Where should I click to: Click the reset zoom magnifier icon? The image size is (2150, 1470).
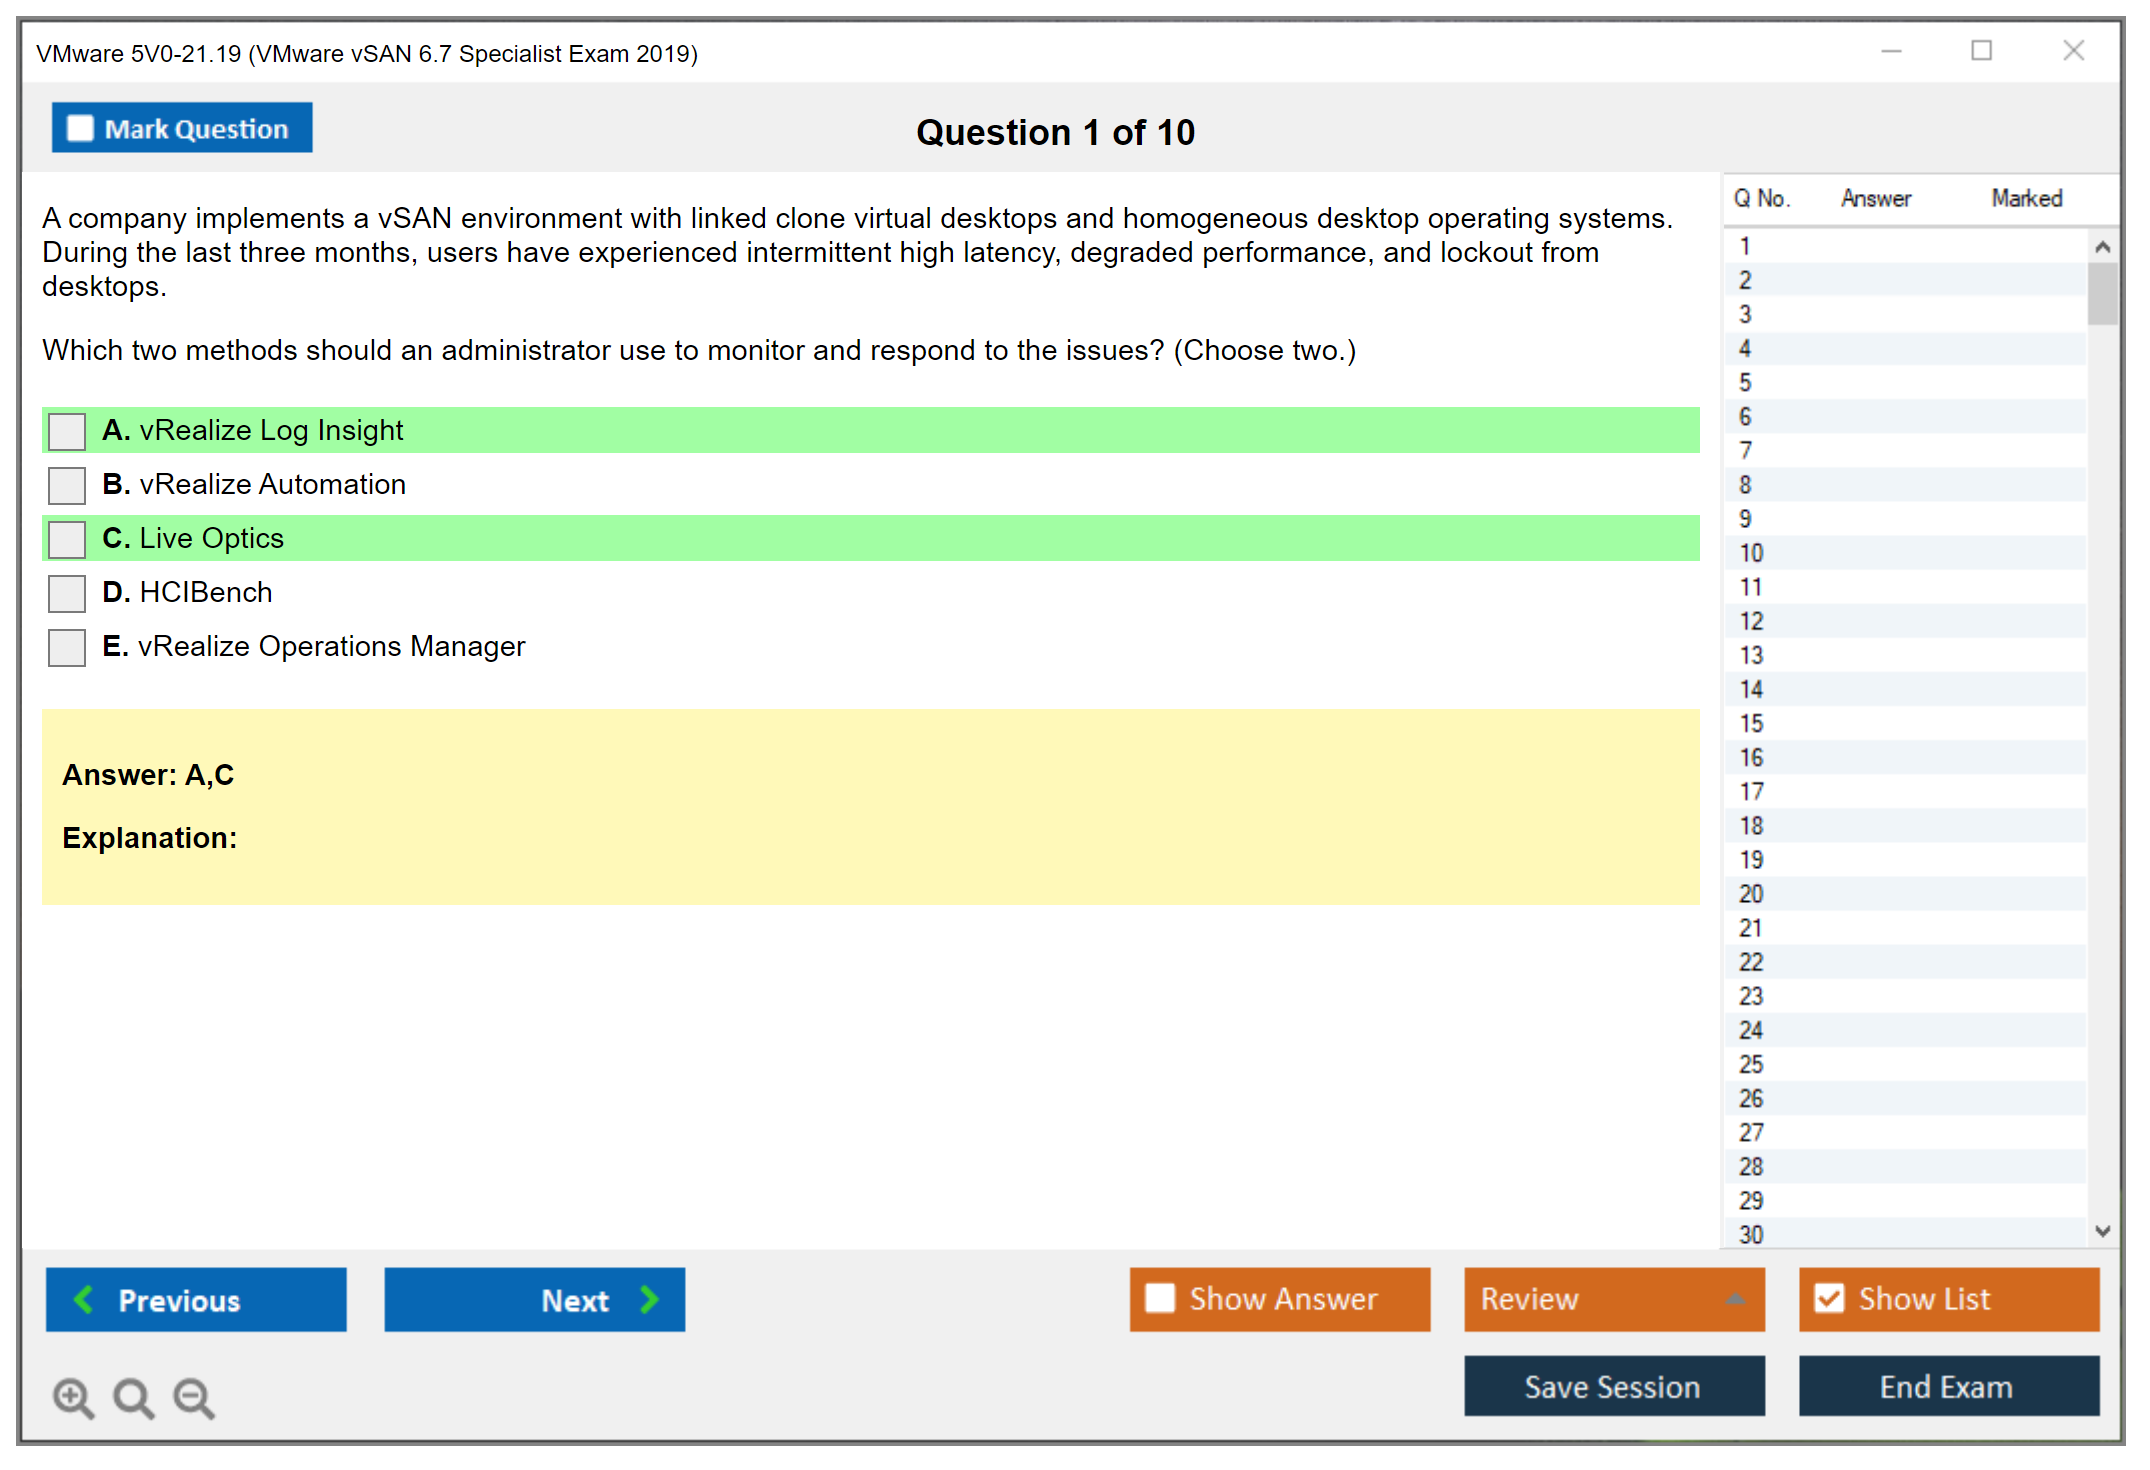pos(133,1397)
